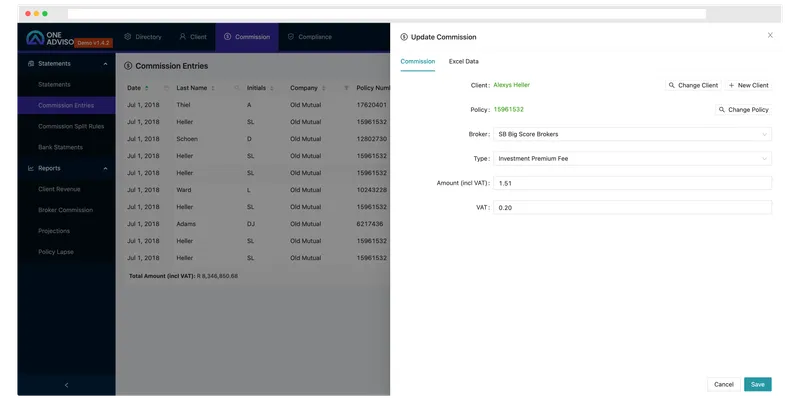800x400 pixels.
Task: Click the Reports chart icon in the sidebar
Action: 31,168
